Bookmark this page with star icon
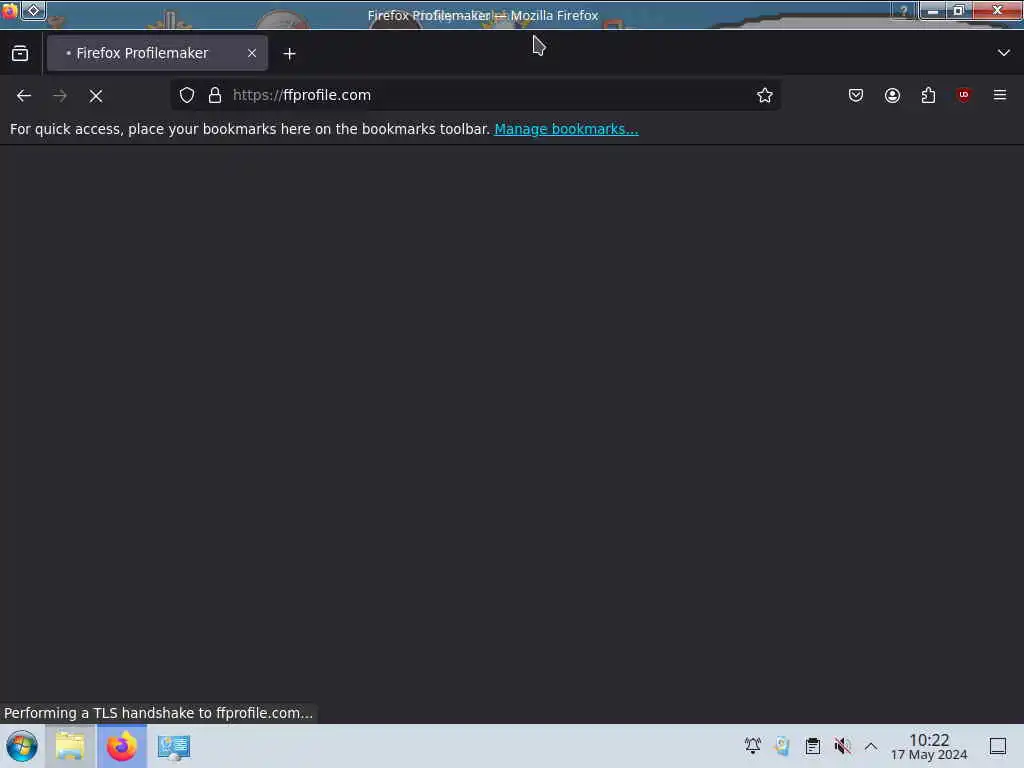The image size is (1024, 768). point(765,95)
